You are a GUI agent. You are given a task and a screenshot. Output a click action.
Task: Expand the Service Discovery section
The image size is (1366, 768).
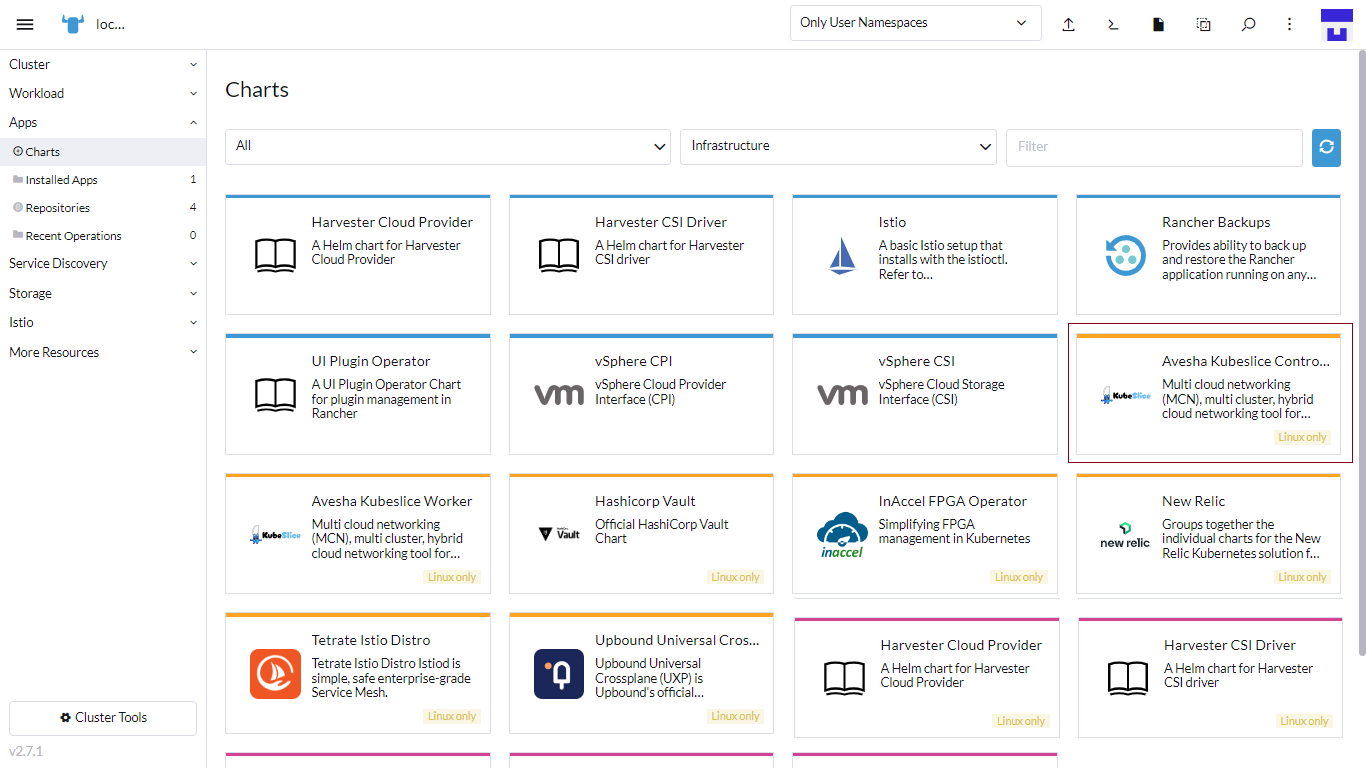(x=103, y=263)
